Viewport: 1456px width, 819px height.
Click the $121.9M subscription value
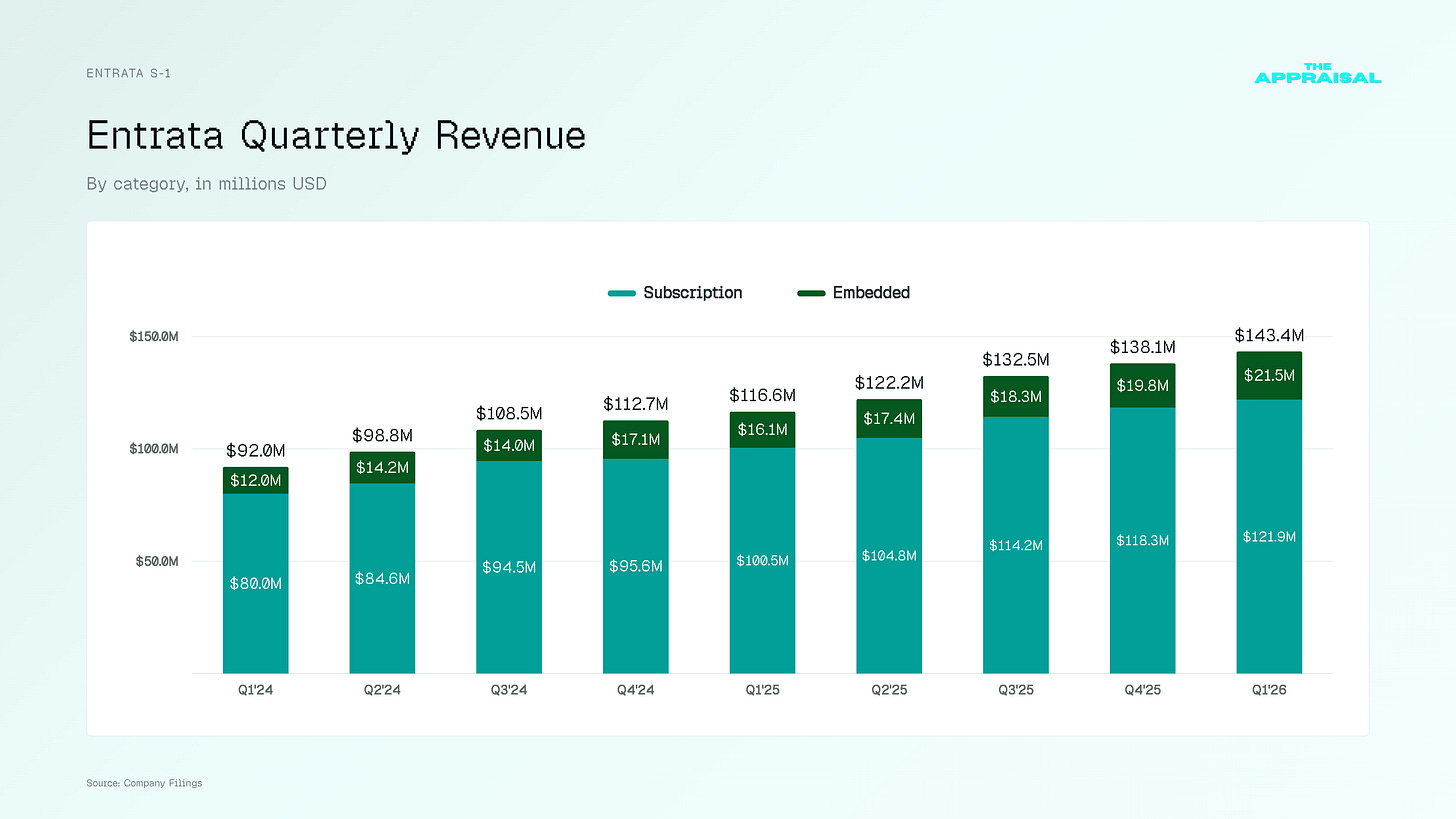click(x=1270, y=537)
